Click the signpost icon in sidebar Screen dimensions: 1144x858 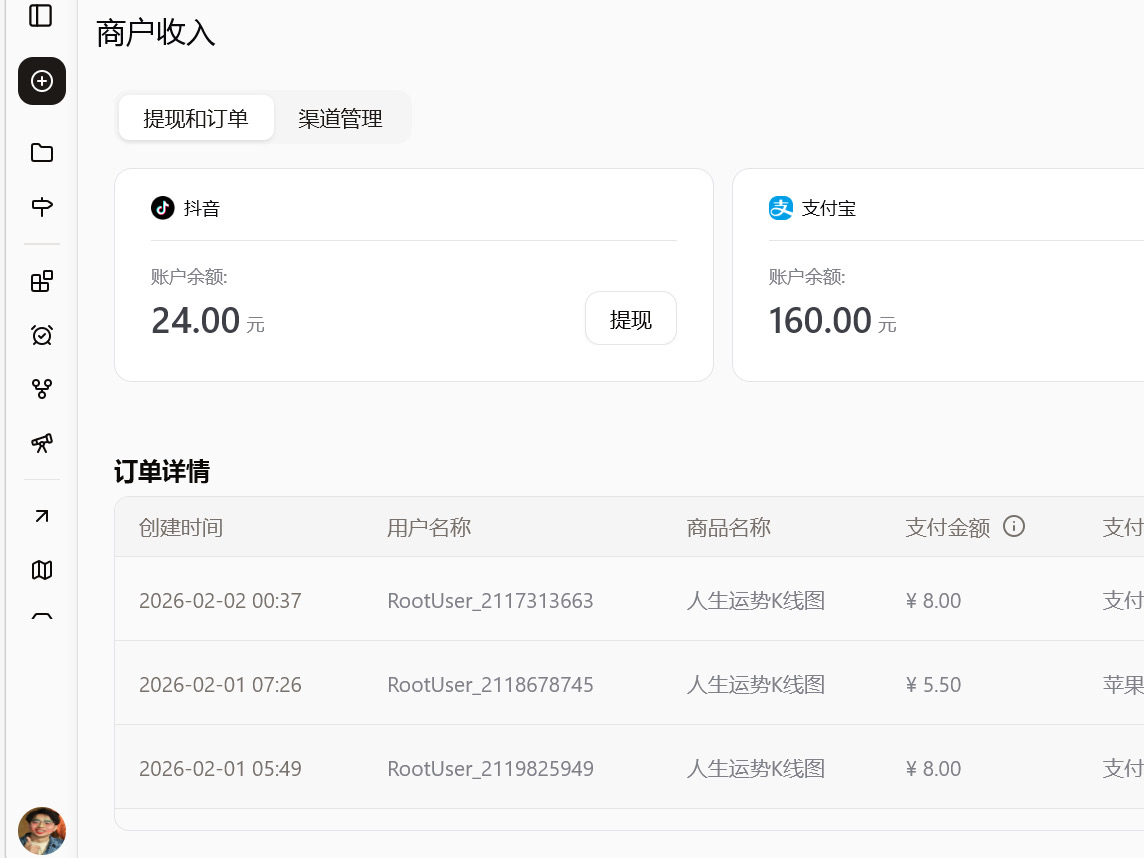pyautogui.click(x=42, y=207)
